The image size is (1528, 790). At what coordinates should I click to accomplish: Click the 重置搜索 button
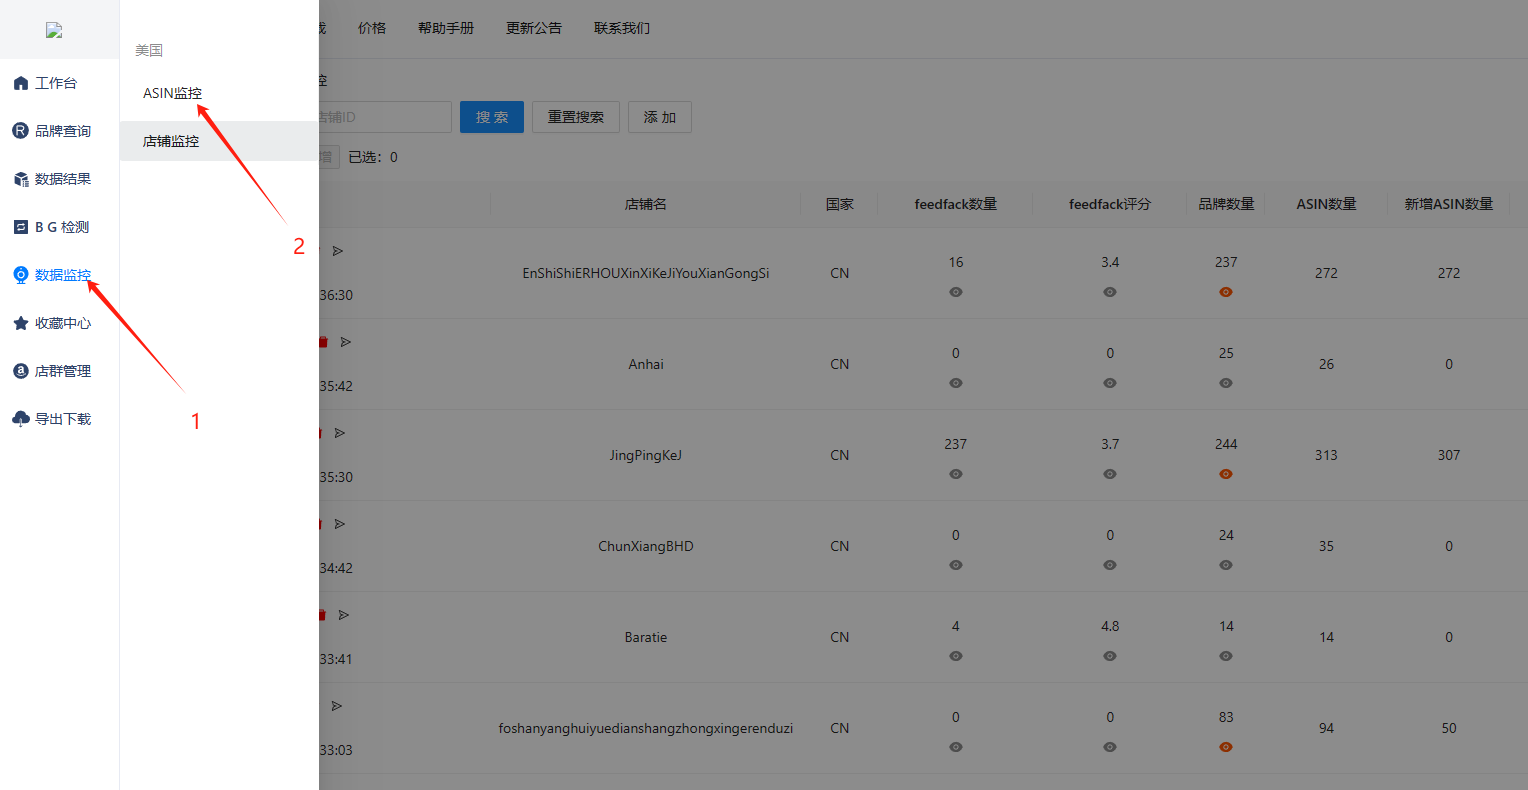(576, 117)
